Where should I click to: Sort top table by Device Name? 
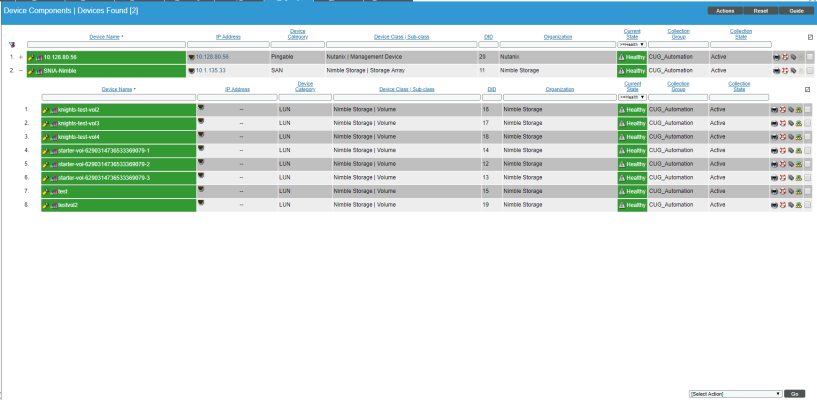(x=105, y=37)
